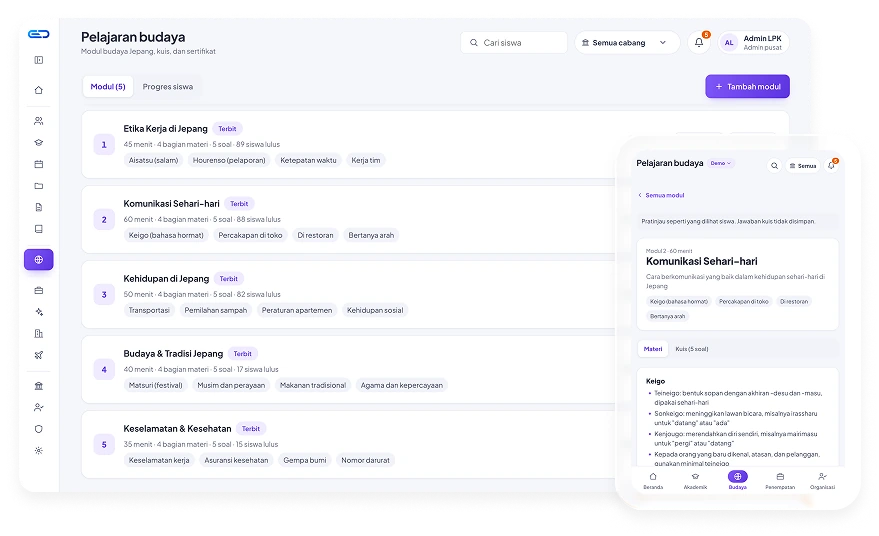Click search icon in mobile preview

point(774,166)
